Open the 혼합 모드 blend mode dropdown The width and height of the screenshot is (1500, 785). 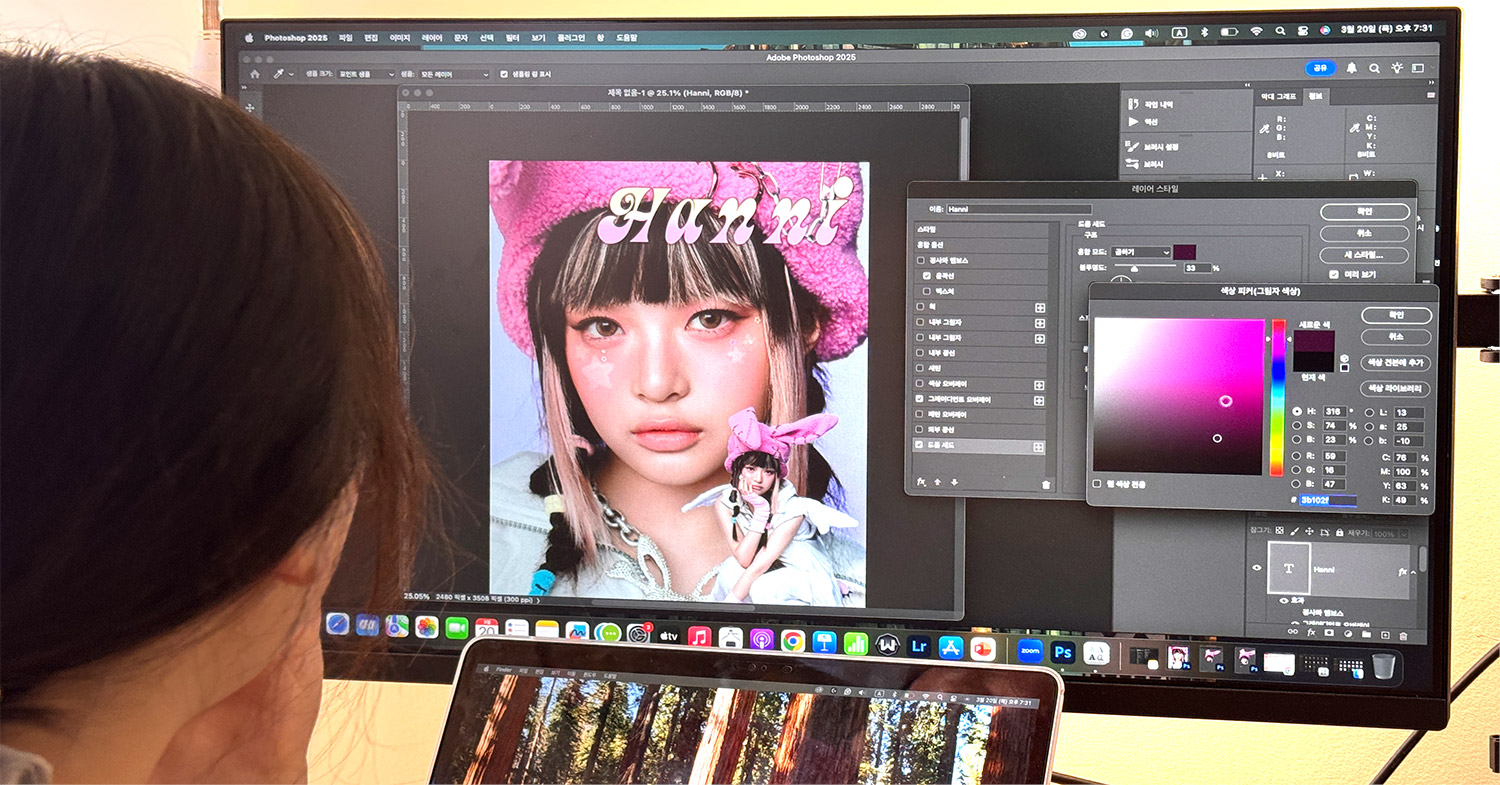pos(1140,252)
